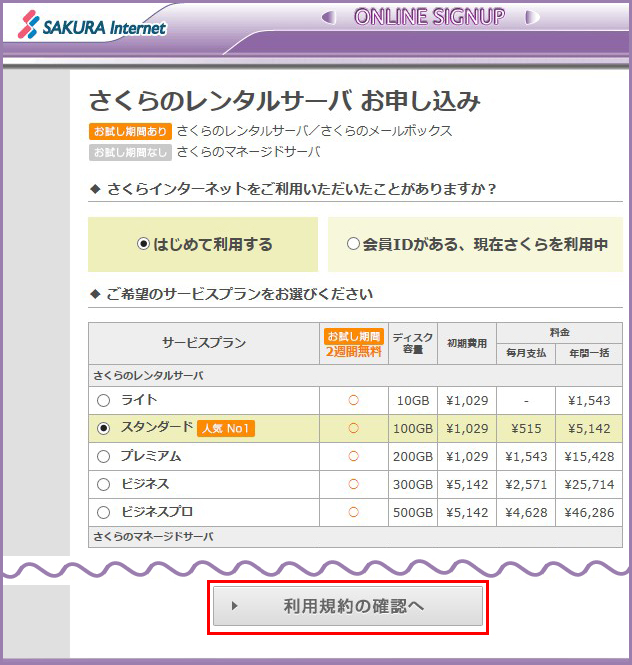Click the ¥5,142 annual price for スタンダード
This screenshot has width=632, height=665.
click(588, 429)
